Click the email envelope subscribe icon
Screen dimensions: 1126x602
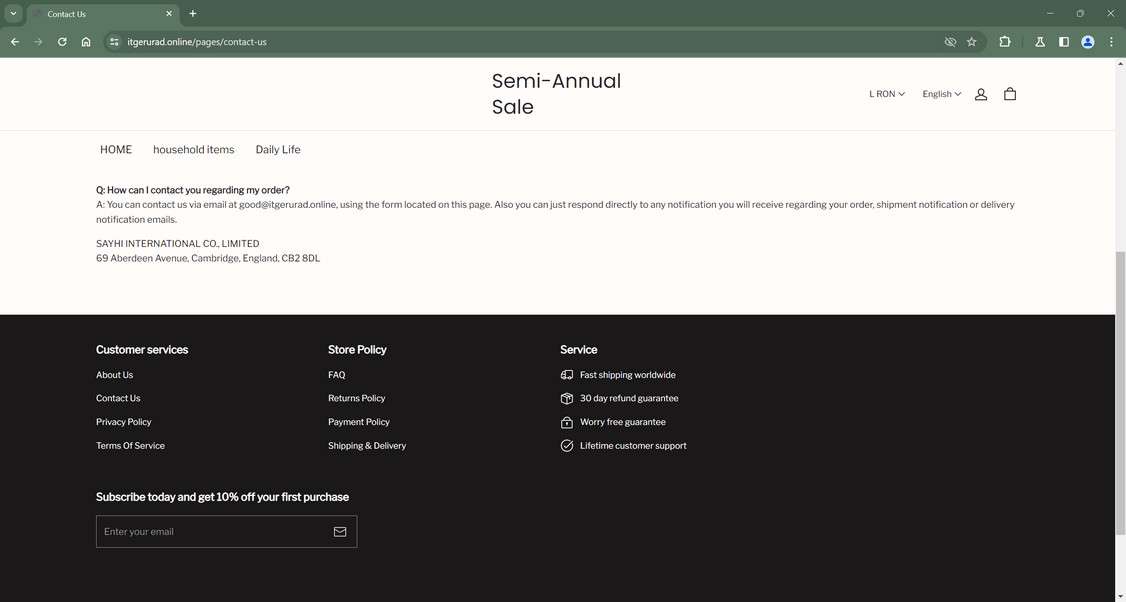(339, 531)
